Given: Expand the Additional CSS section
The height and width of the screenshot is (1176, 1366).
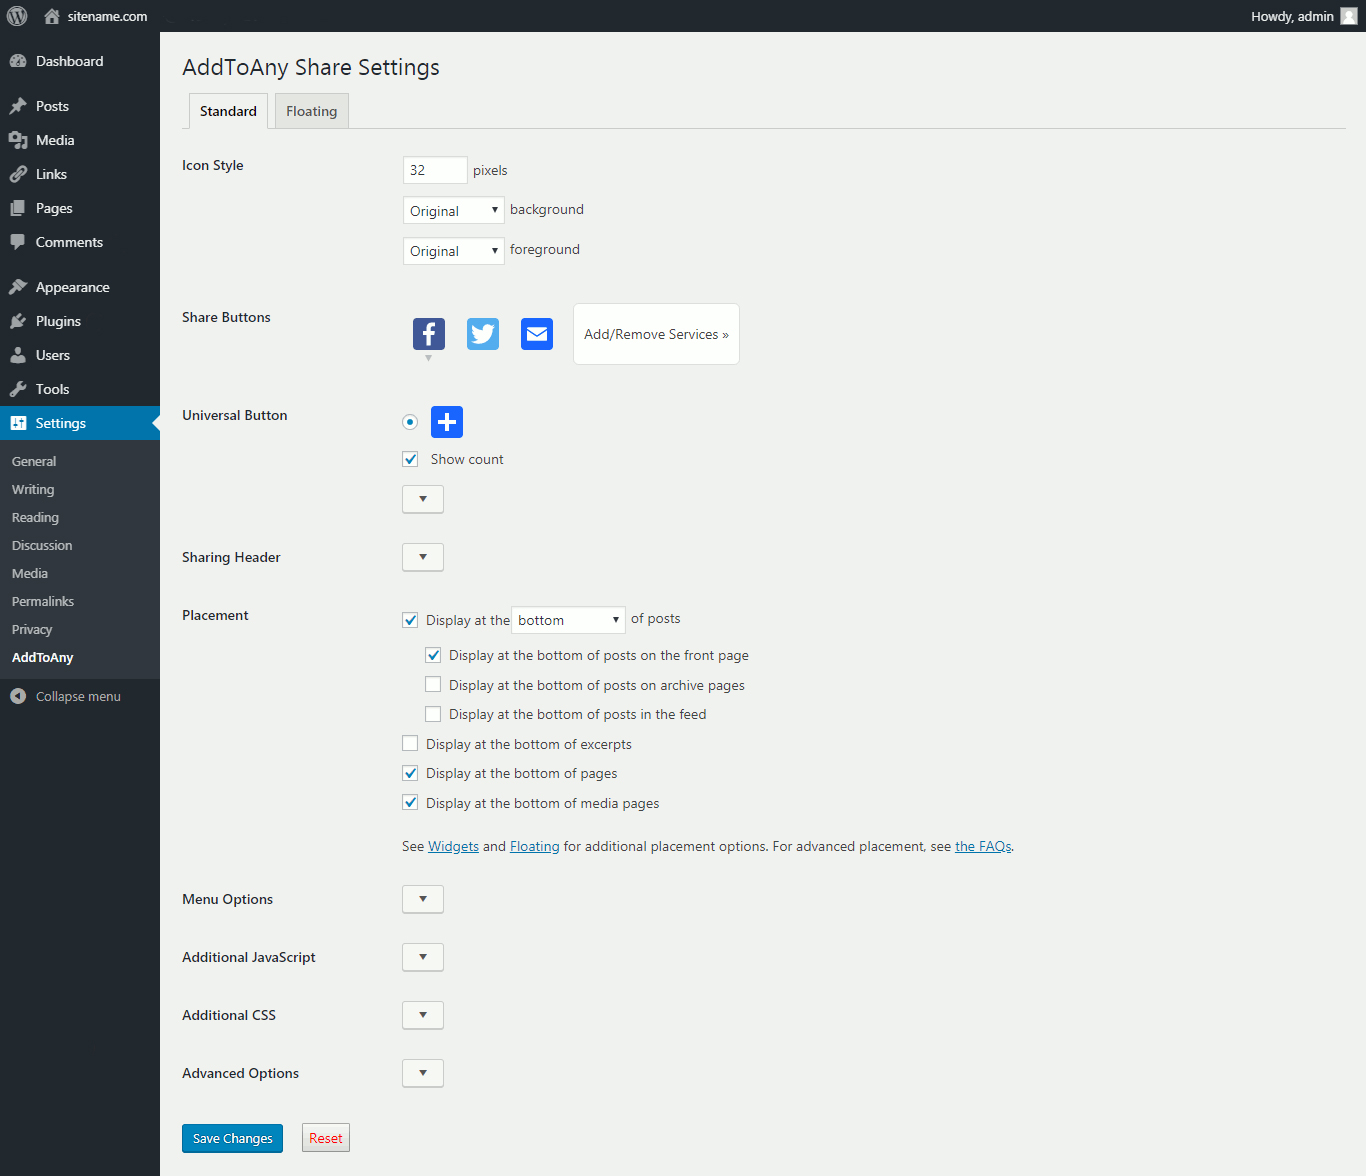Looking at the screenshot, I should point(423,1015).
